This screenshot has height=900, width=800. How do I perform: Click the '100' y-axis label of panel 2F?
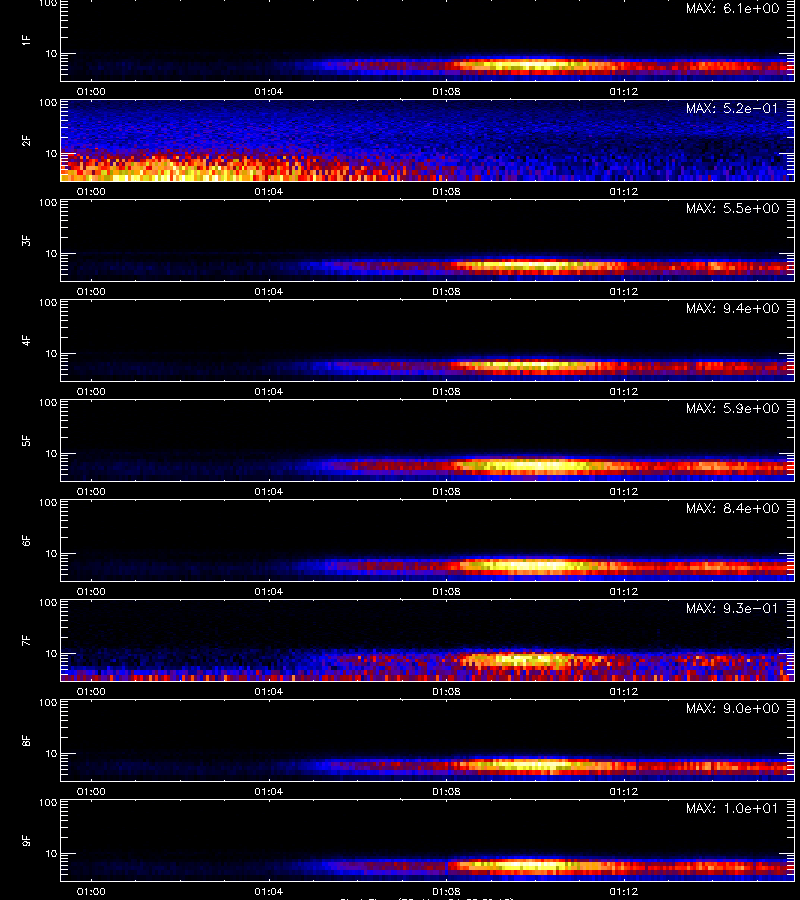[x=48, y=103]
